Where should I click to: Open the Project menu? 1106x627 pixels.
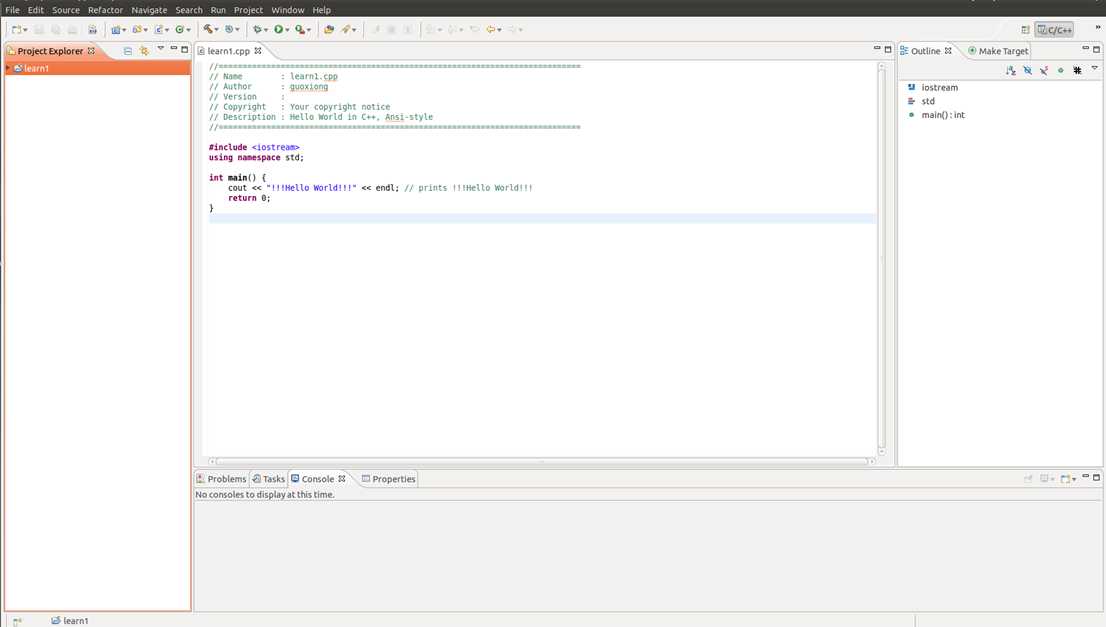248,10
